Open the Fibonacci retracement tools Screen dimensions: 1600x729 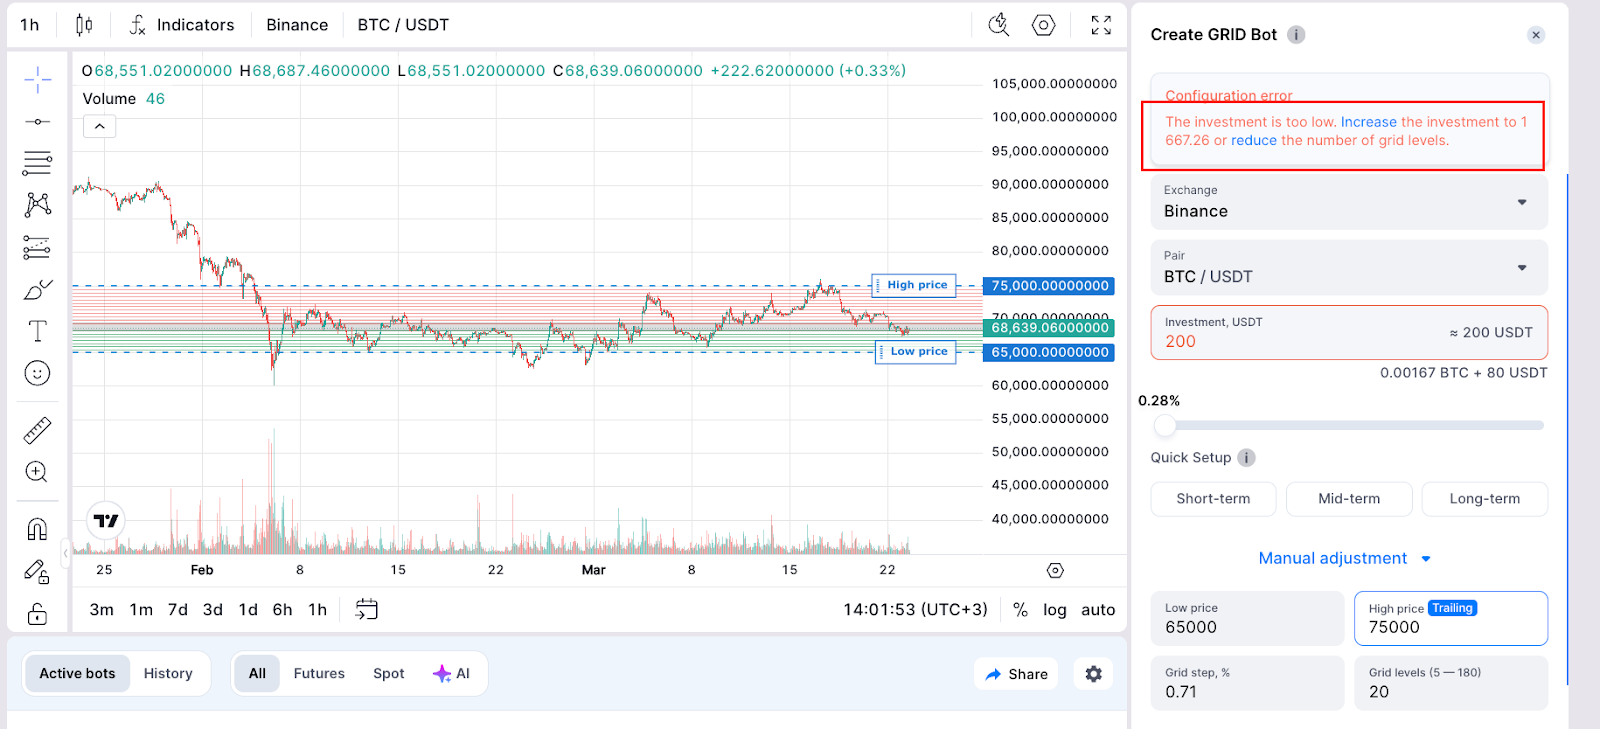click(x=37, y=163)
